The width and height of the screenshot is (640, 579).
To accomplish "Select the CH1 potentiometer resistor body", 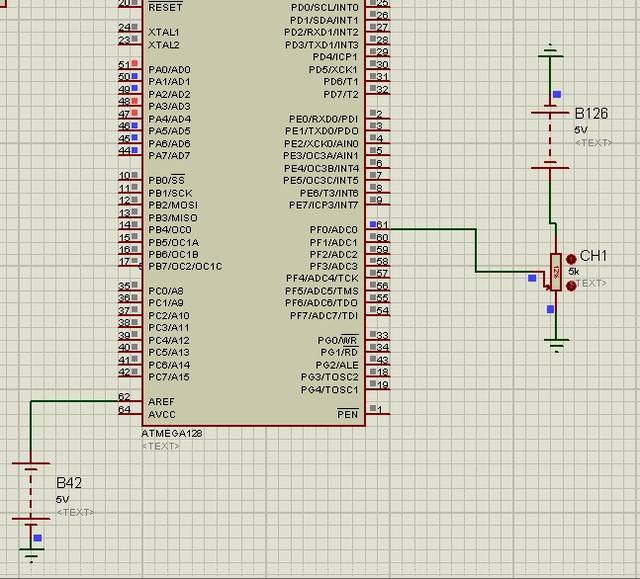I will point(556,272).
